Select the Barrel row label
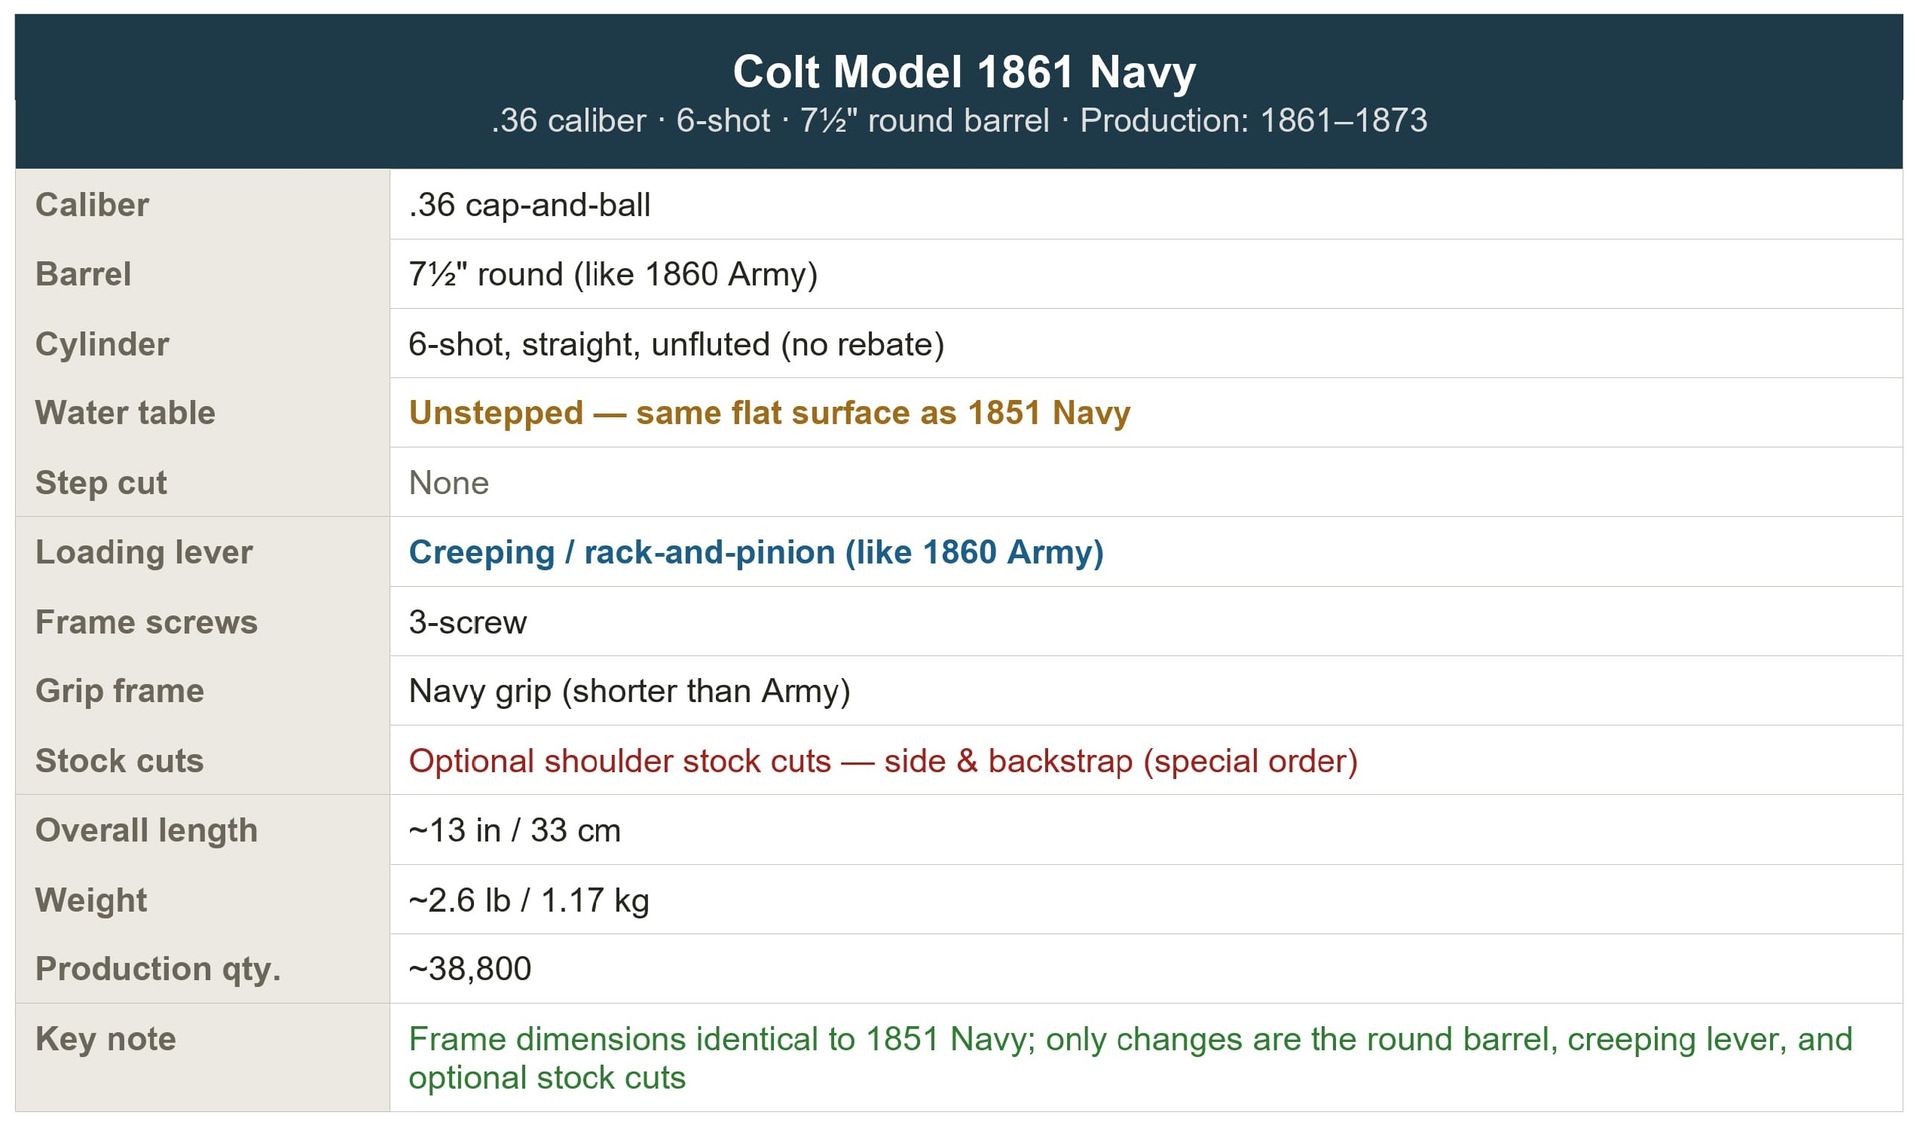 pos(83,274)
